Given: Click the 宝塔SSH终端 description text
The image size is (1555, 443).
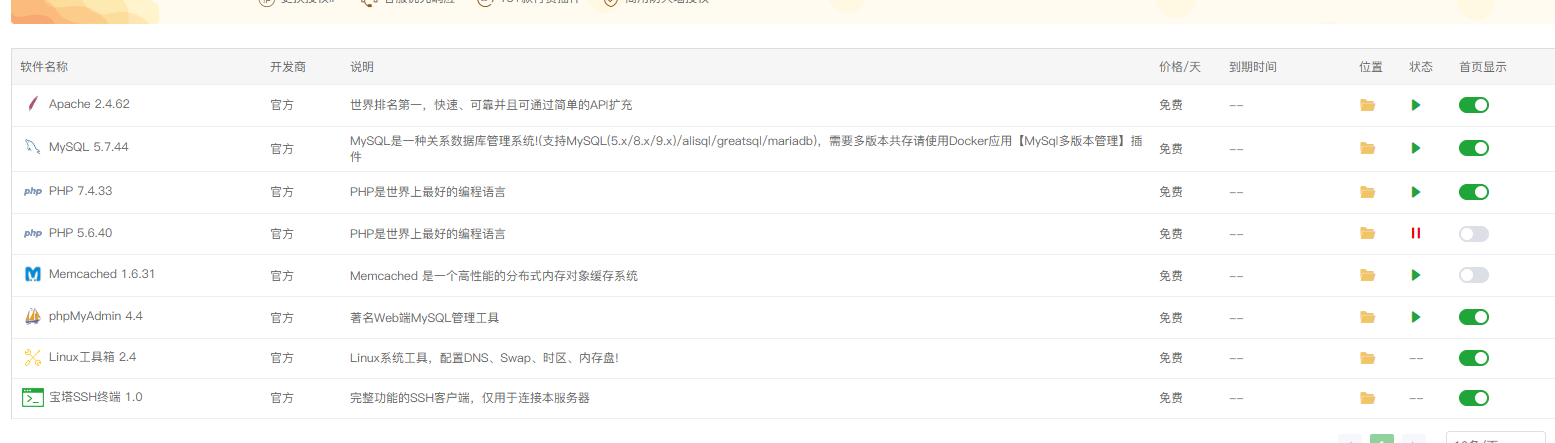Looking at the screenshot, I should click(x=469, y=398).
